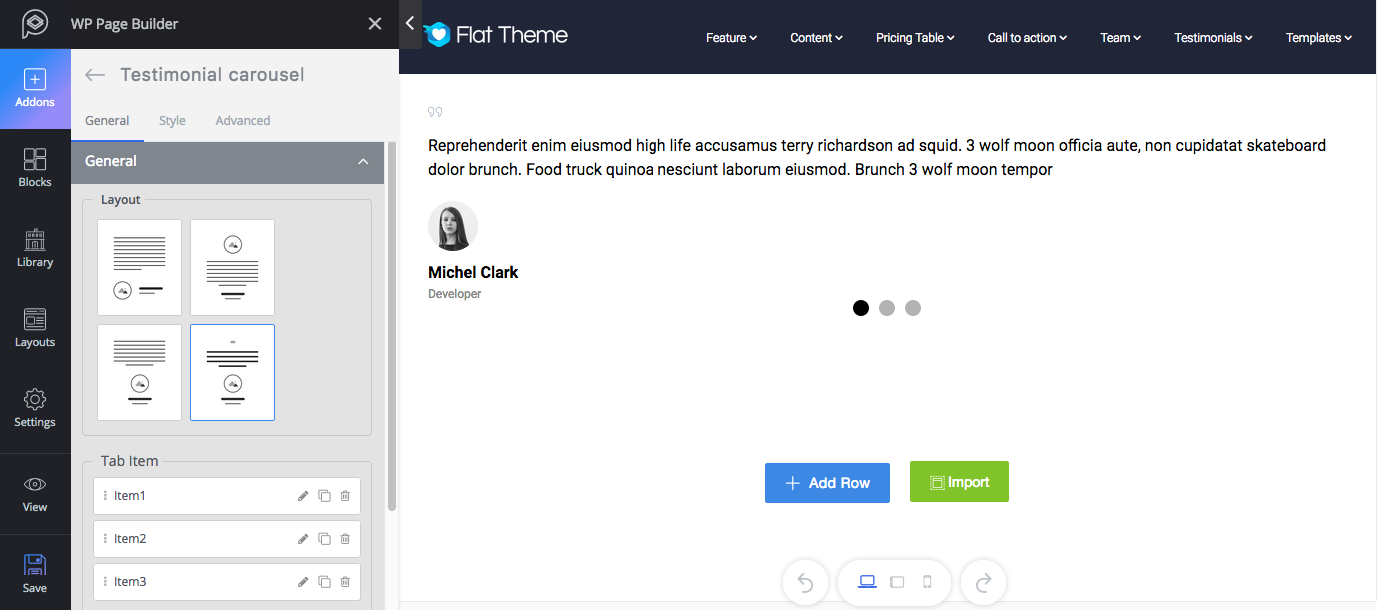Screen dimensions: 1377x610
Task: Close the WP Page Builder panel
Action: click(375, 23)
